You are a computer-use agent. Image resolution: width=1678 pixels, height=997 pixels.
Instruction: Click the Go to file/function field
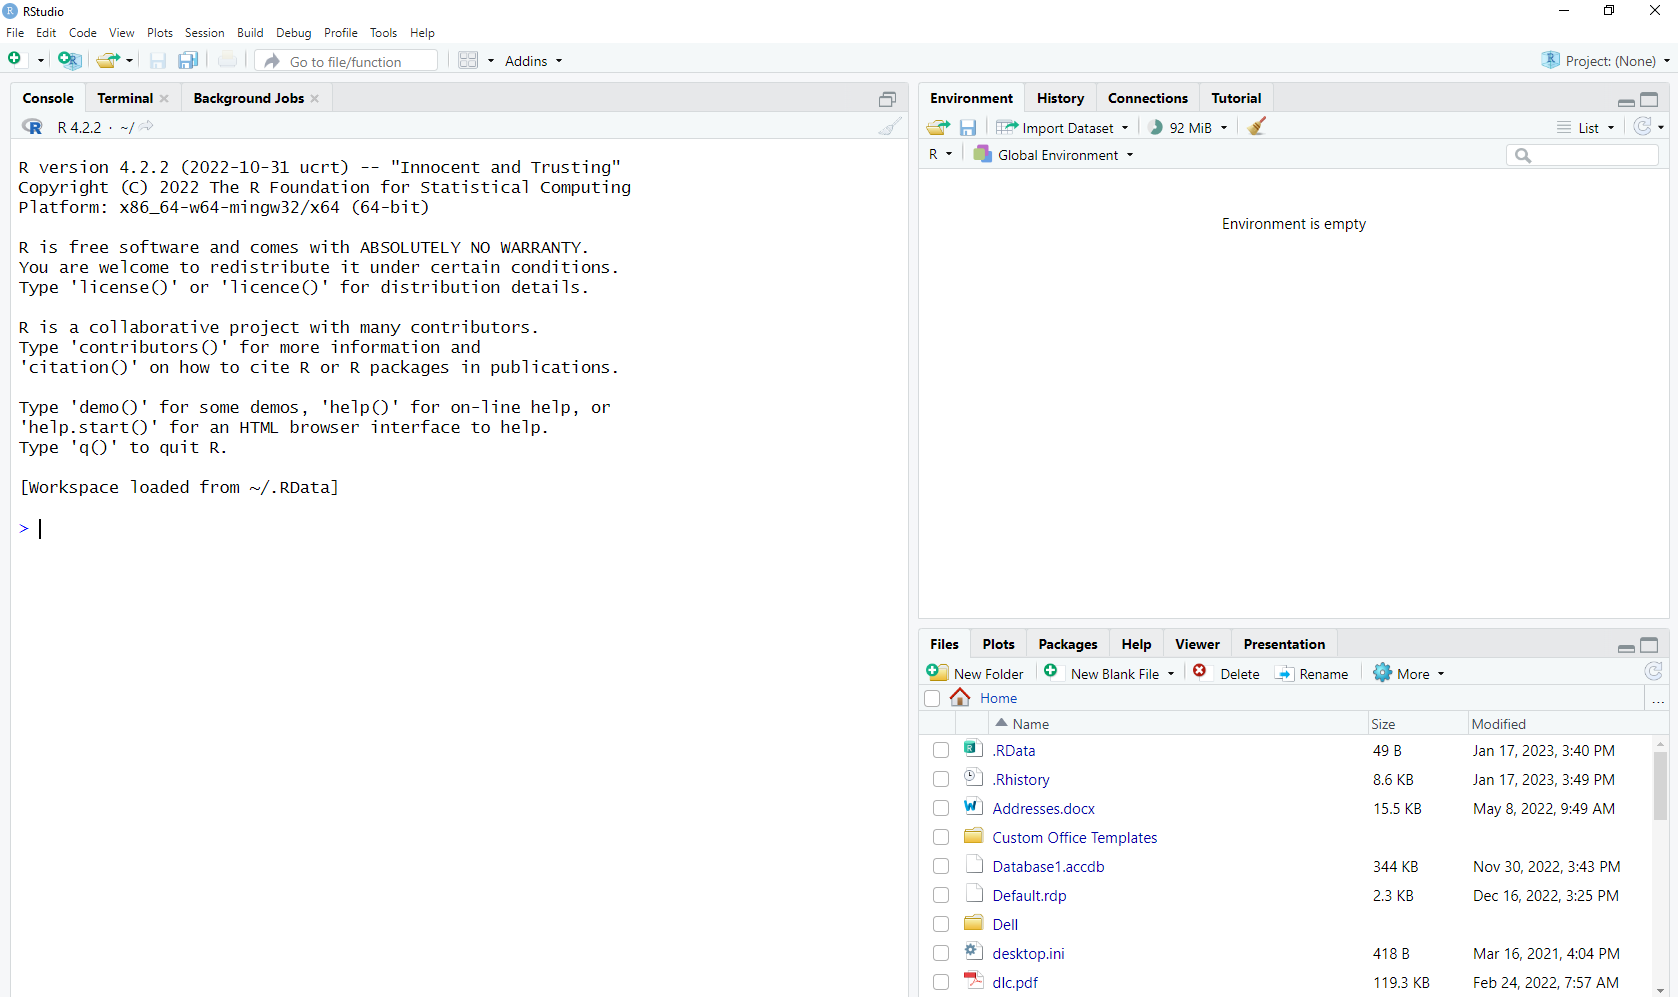coord(346,61)
